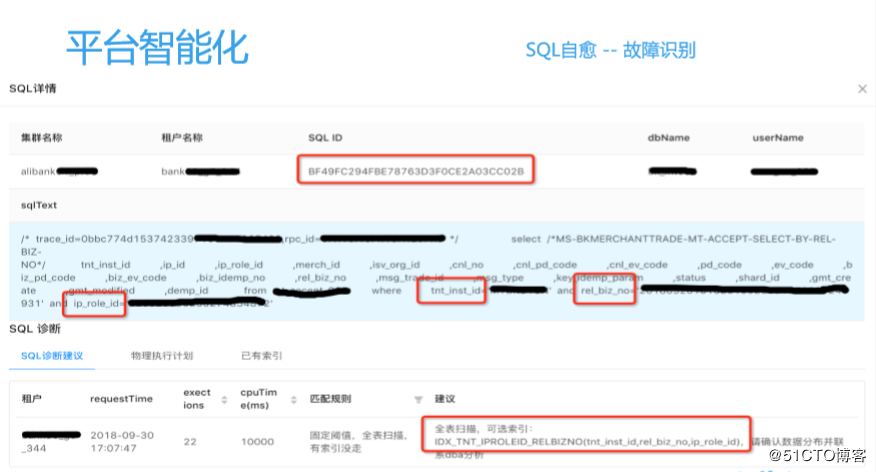Open the 物理执行计划 tab
The image size is (876, 472).
pyautogui.click(x=162, y=356)
